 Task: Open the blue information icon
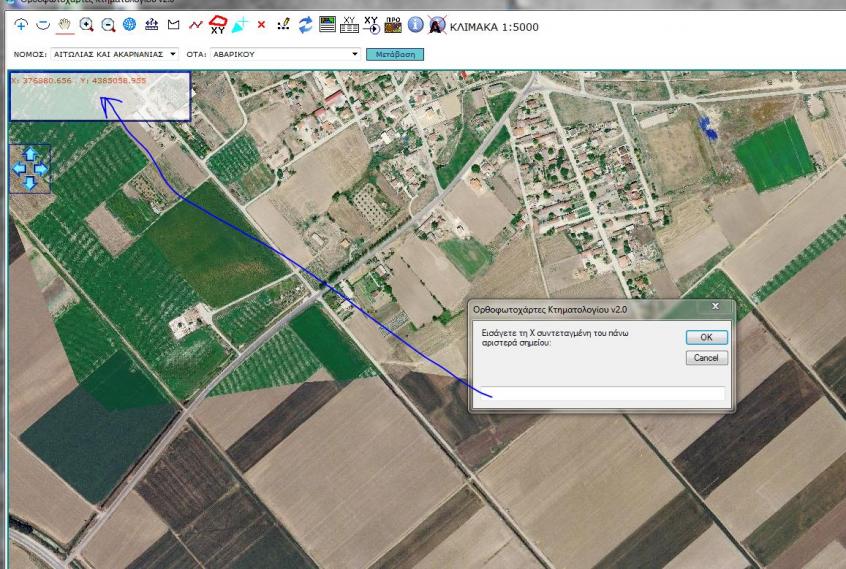(x=415, y=24)
